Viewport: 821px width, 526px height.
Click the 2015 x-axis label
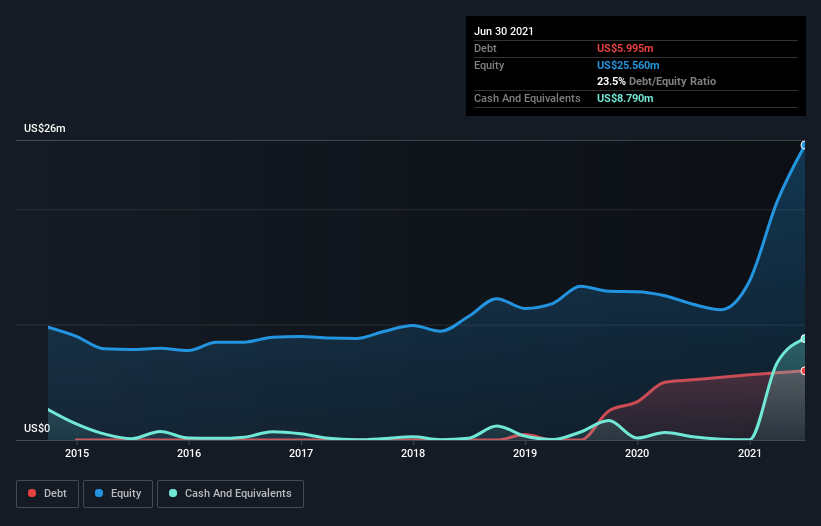click(x=77, y=453)
